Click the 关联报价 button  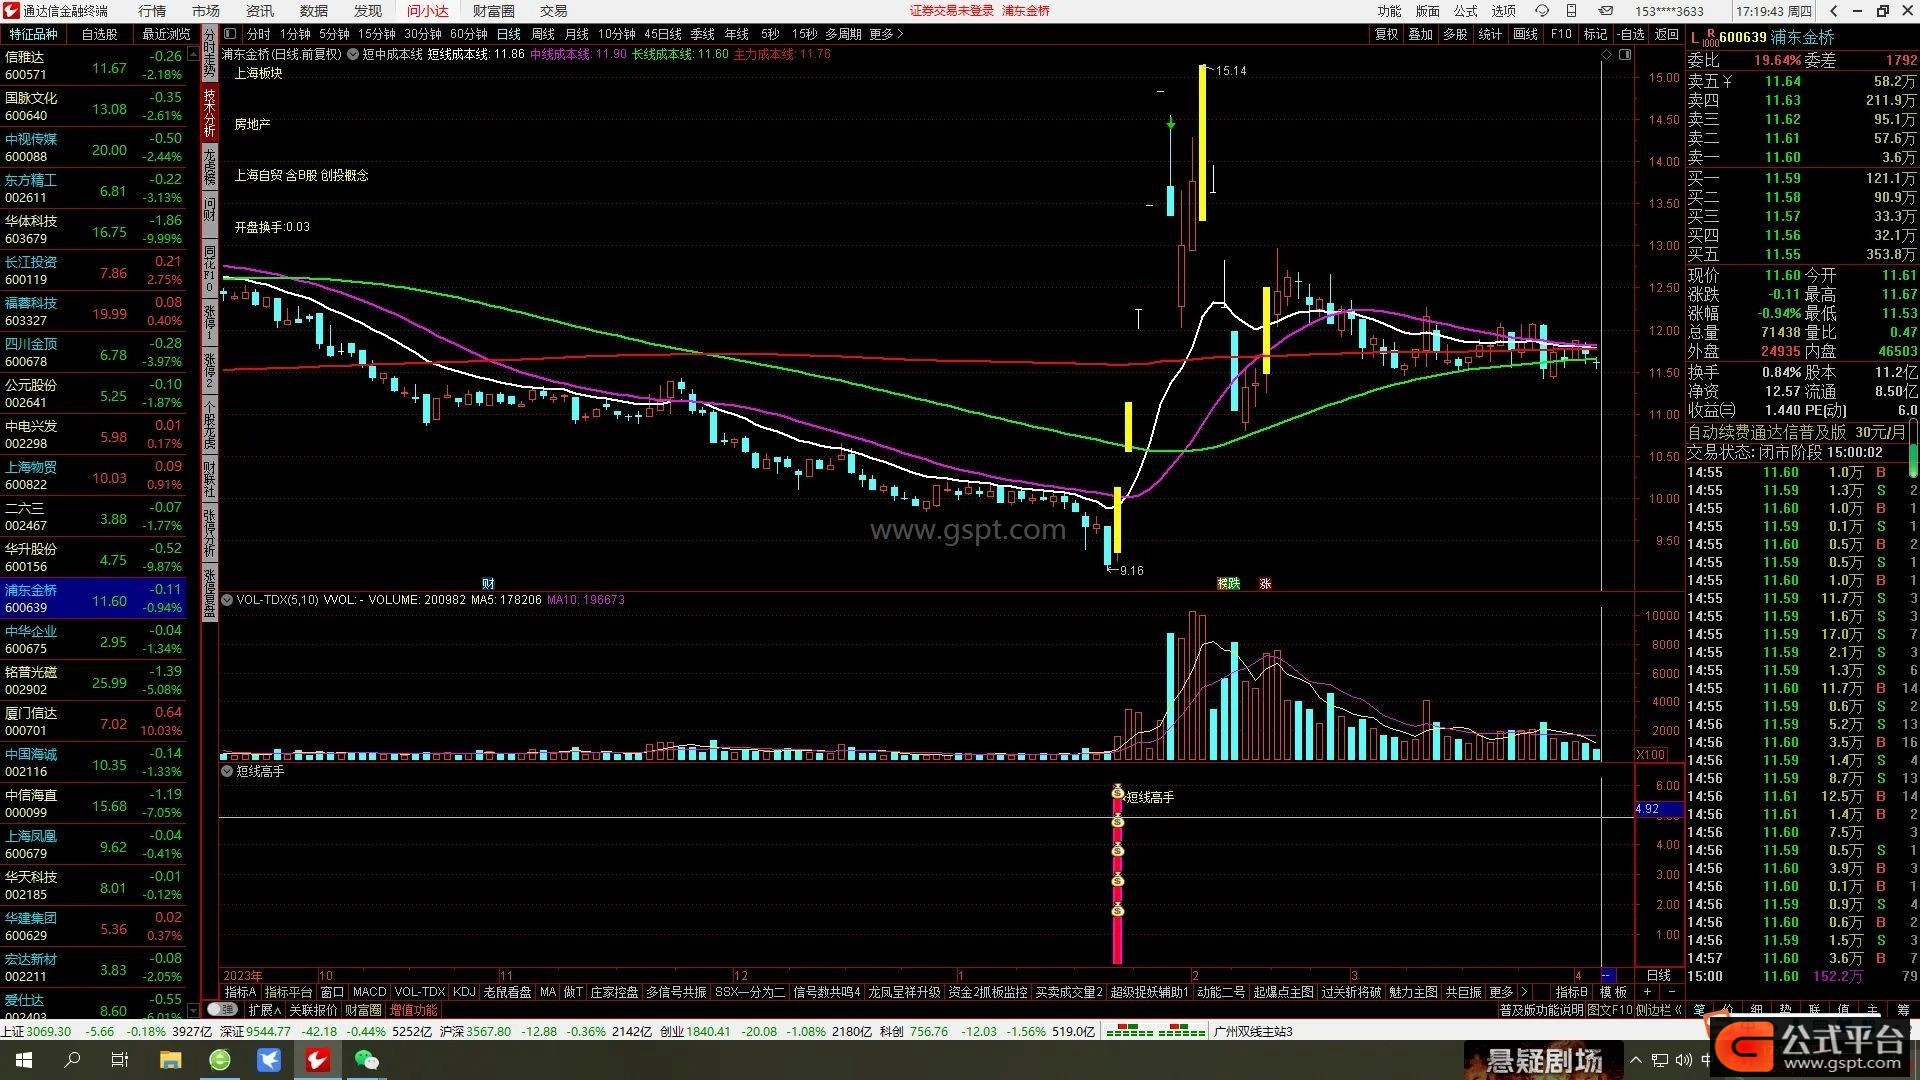tap(314, 1010)
